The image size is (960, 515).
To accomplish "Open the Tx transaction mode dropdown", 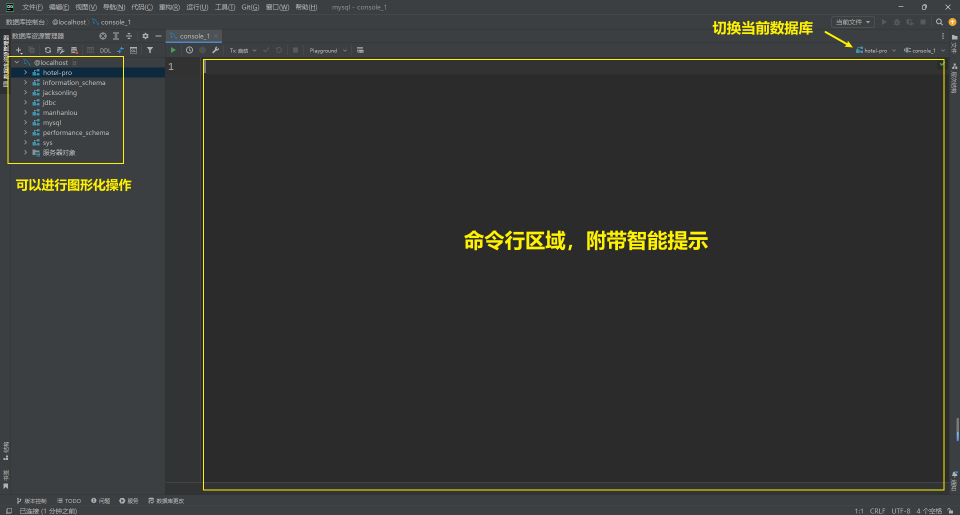I will (242, 50).
